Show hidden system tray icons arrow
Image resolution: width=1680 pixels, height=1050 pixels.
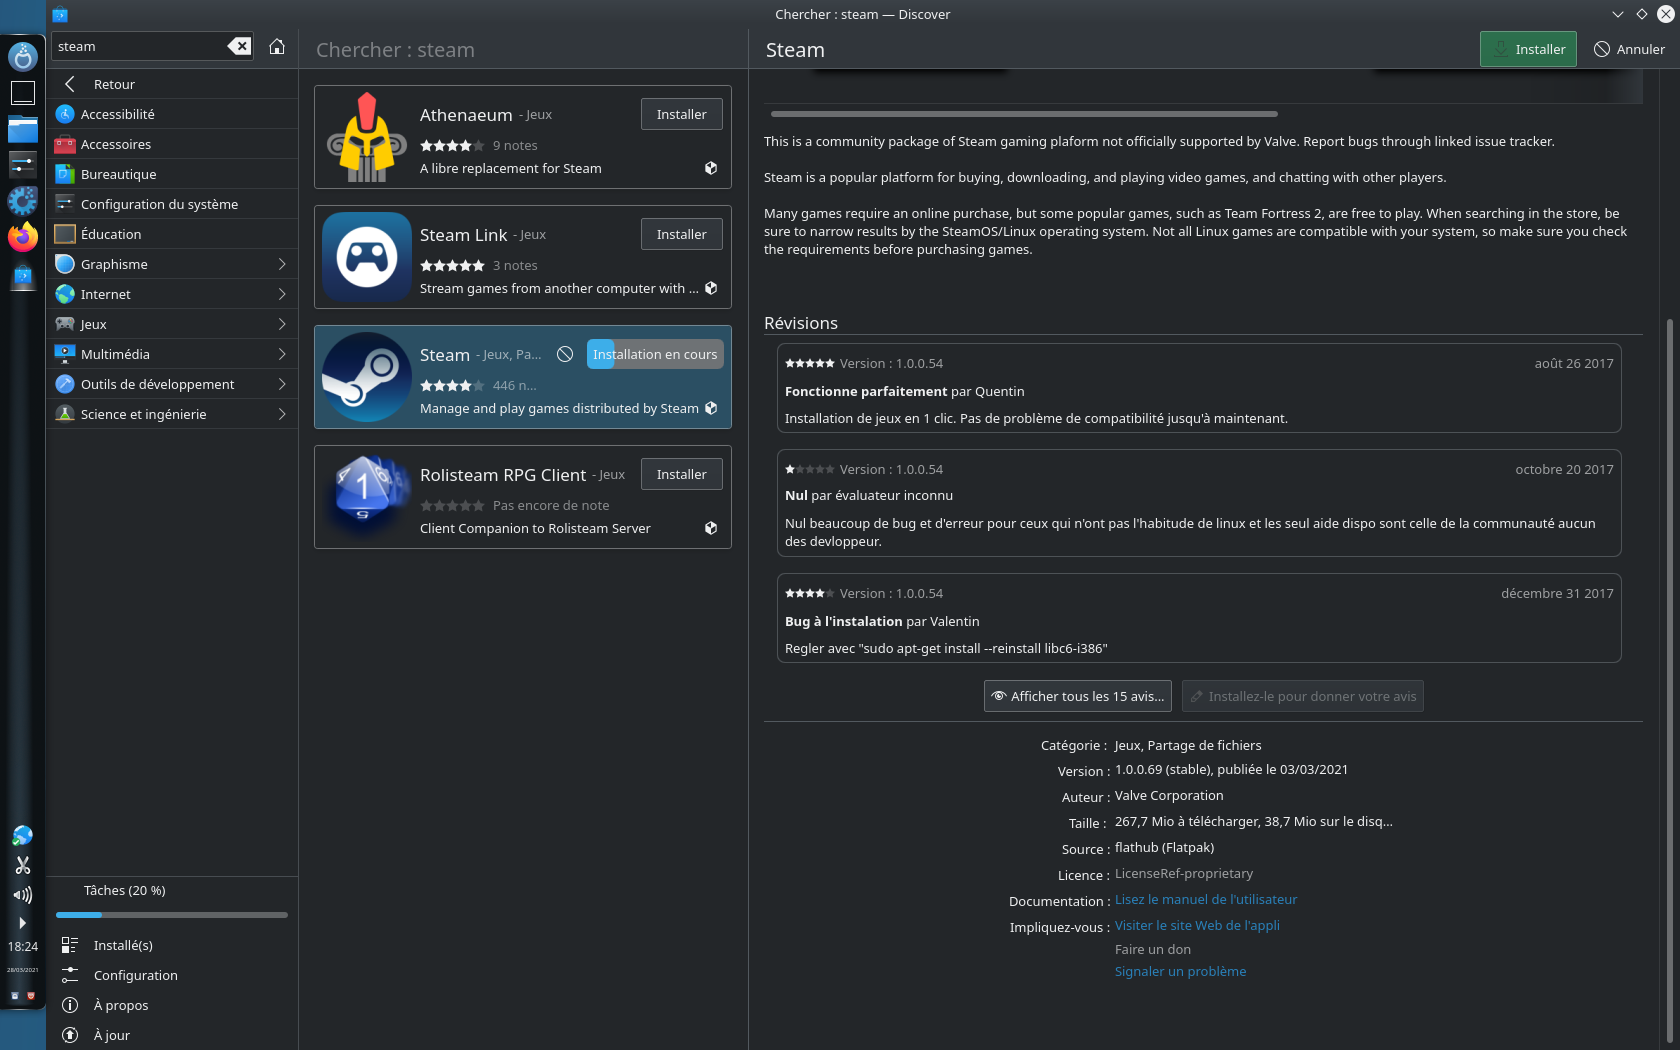(22, 923)
